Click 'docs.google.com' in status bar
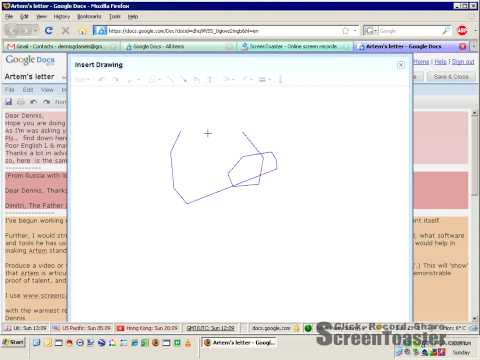The height and width of the screenshot is (360, 480). [x=271, y=328]
